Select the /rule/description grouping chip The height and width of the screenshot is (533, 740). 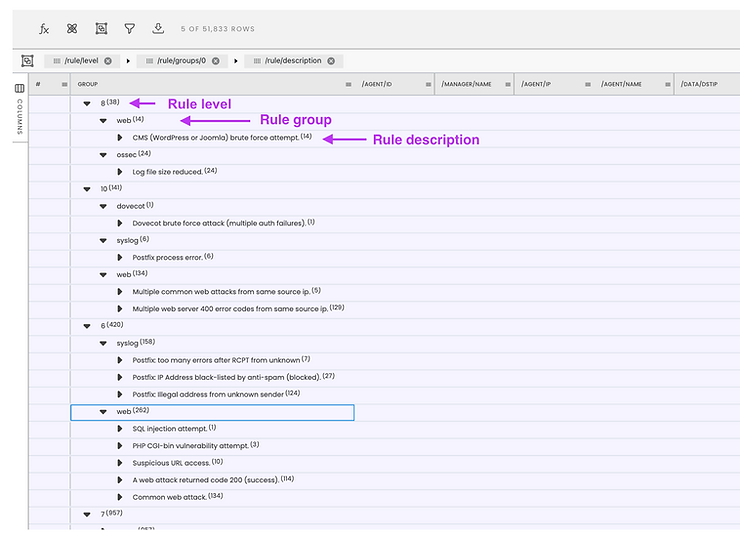(x=293, y=61)
